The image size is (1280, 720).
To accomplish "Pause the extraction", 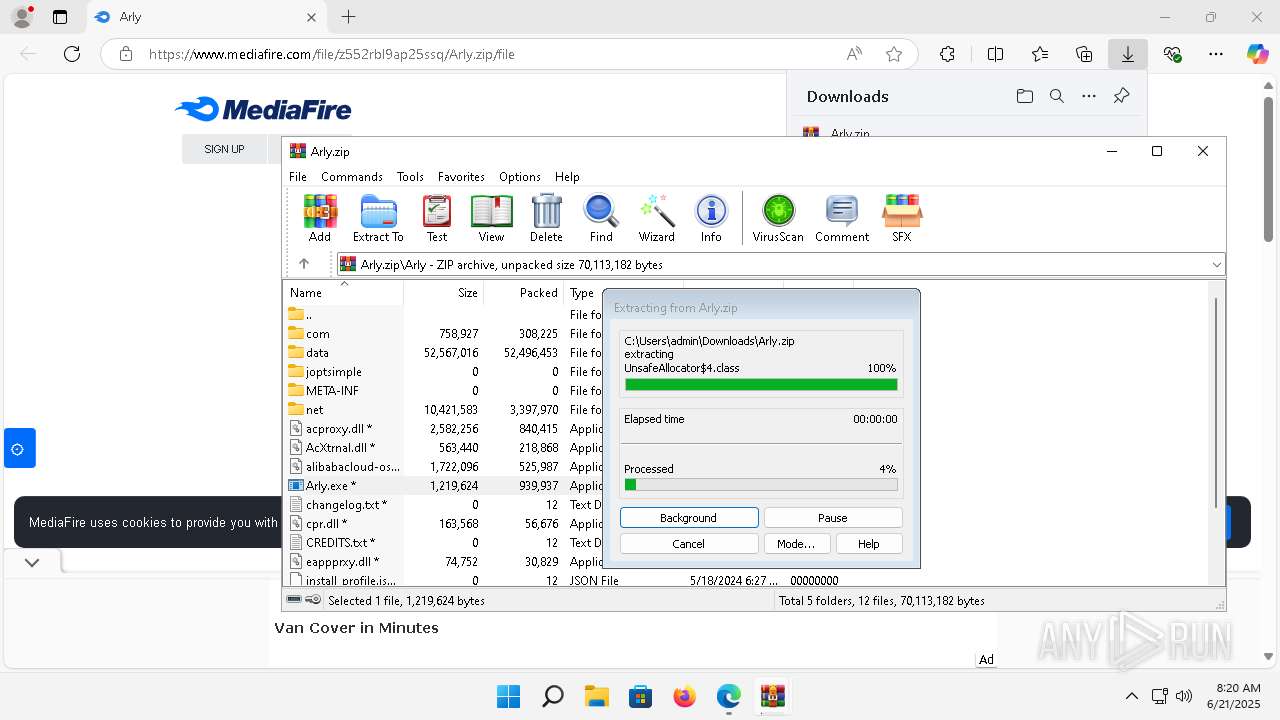I will coord(833,518).
